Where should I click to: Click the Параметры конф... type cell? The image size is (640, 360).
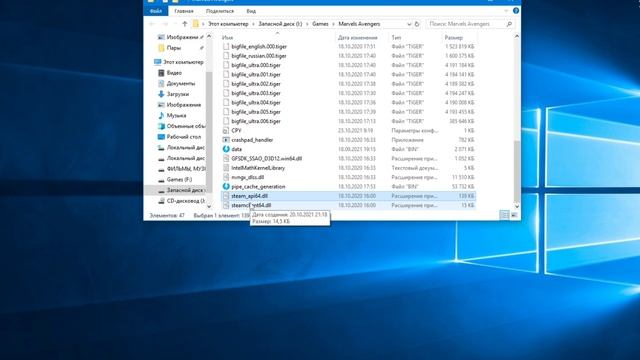414,131
